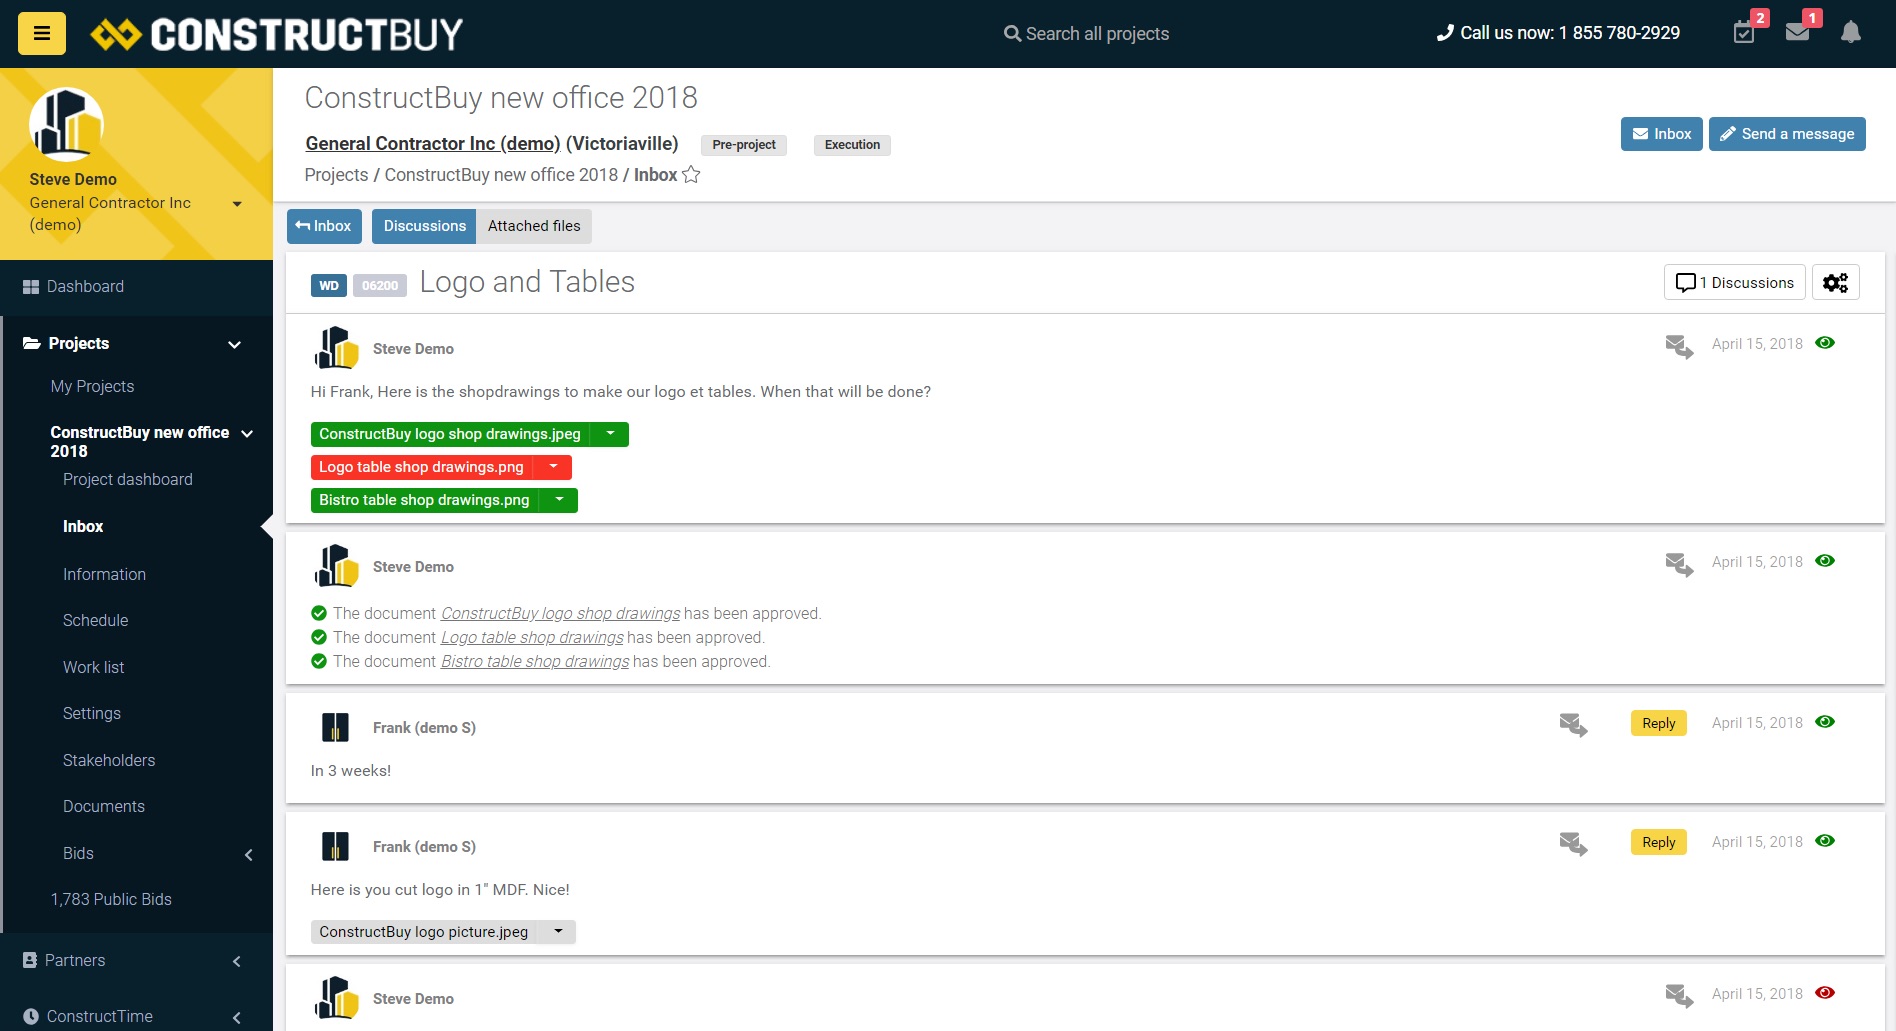Open the 1 Discussions button

pyautogui.click(x=1735, y=283)
